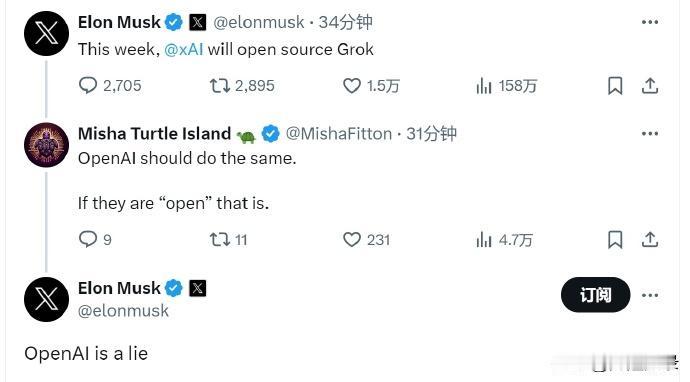
Task: Reply to Misha Turtle Island's tweet
Action: 88,239
